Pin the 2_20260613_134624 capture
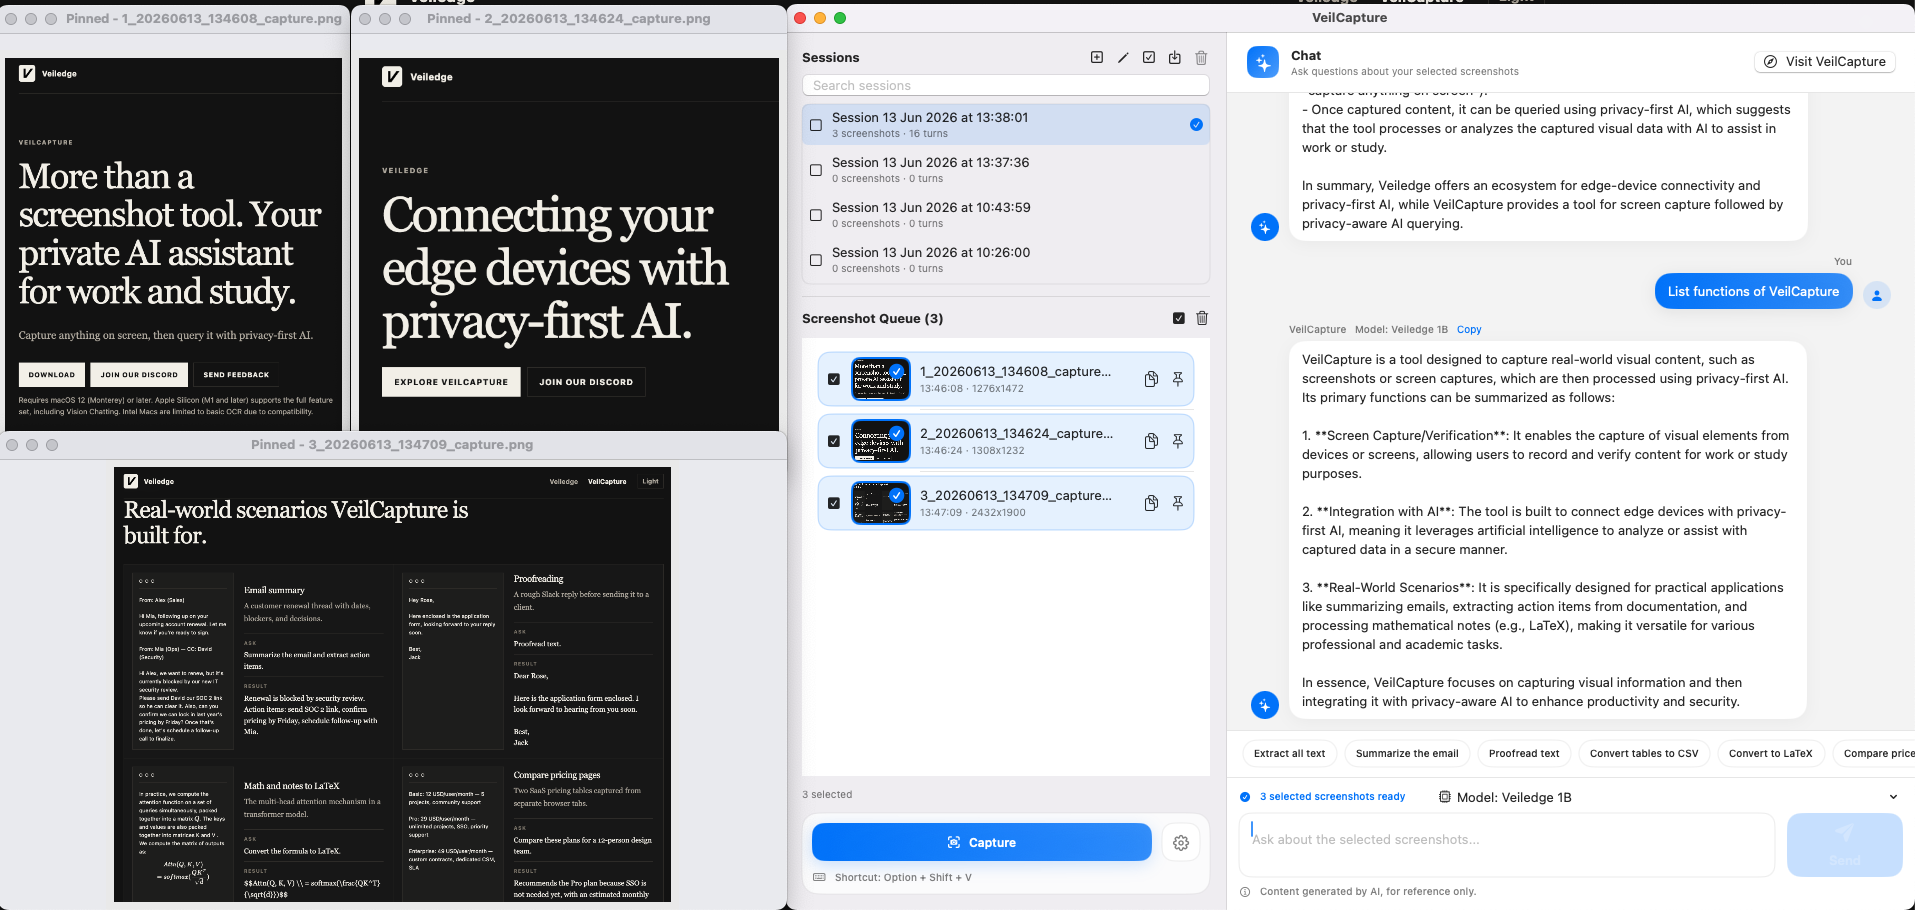Screen dimensions: 1915x910 click(1178, 441)
